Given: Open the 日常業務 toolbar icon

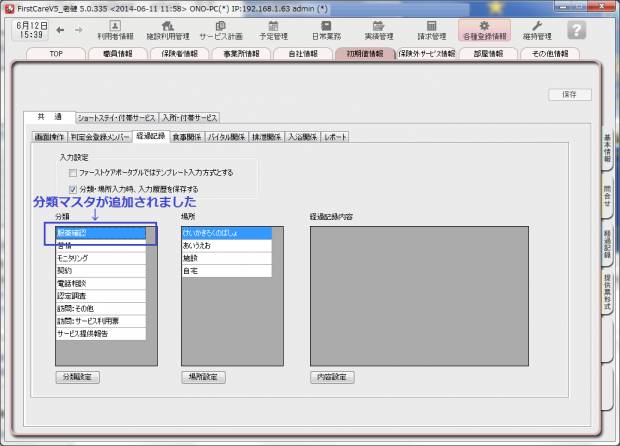Looking at the screenshot, I should coord(326,29).
